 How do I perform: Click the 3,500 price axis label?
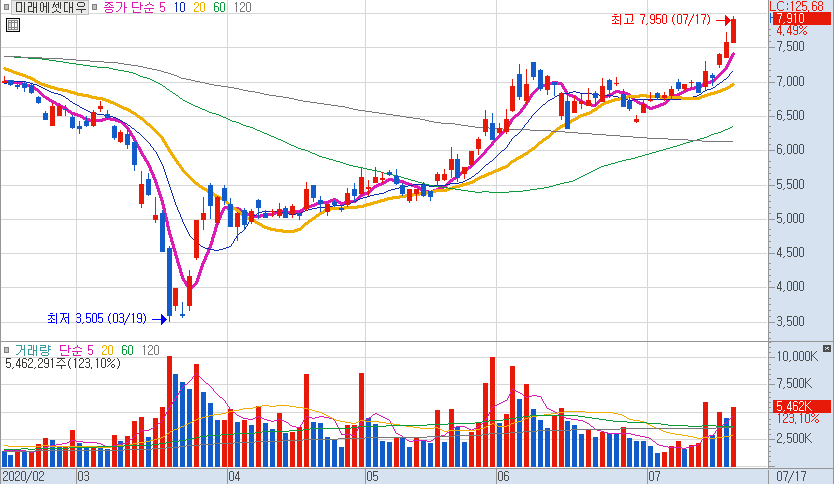pyautogui.click(x=790, y=321)
